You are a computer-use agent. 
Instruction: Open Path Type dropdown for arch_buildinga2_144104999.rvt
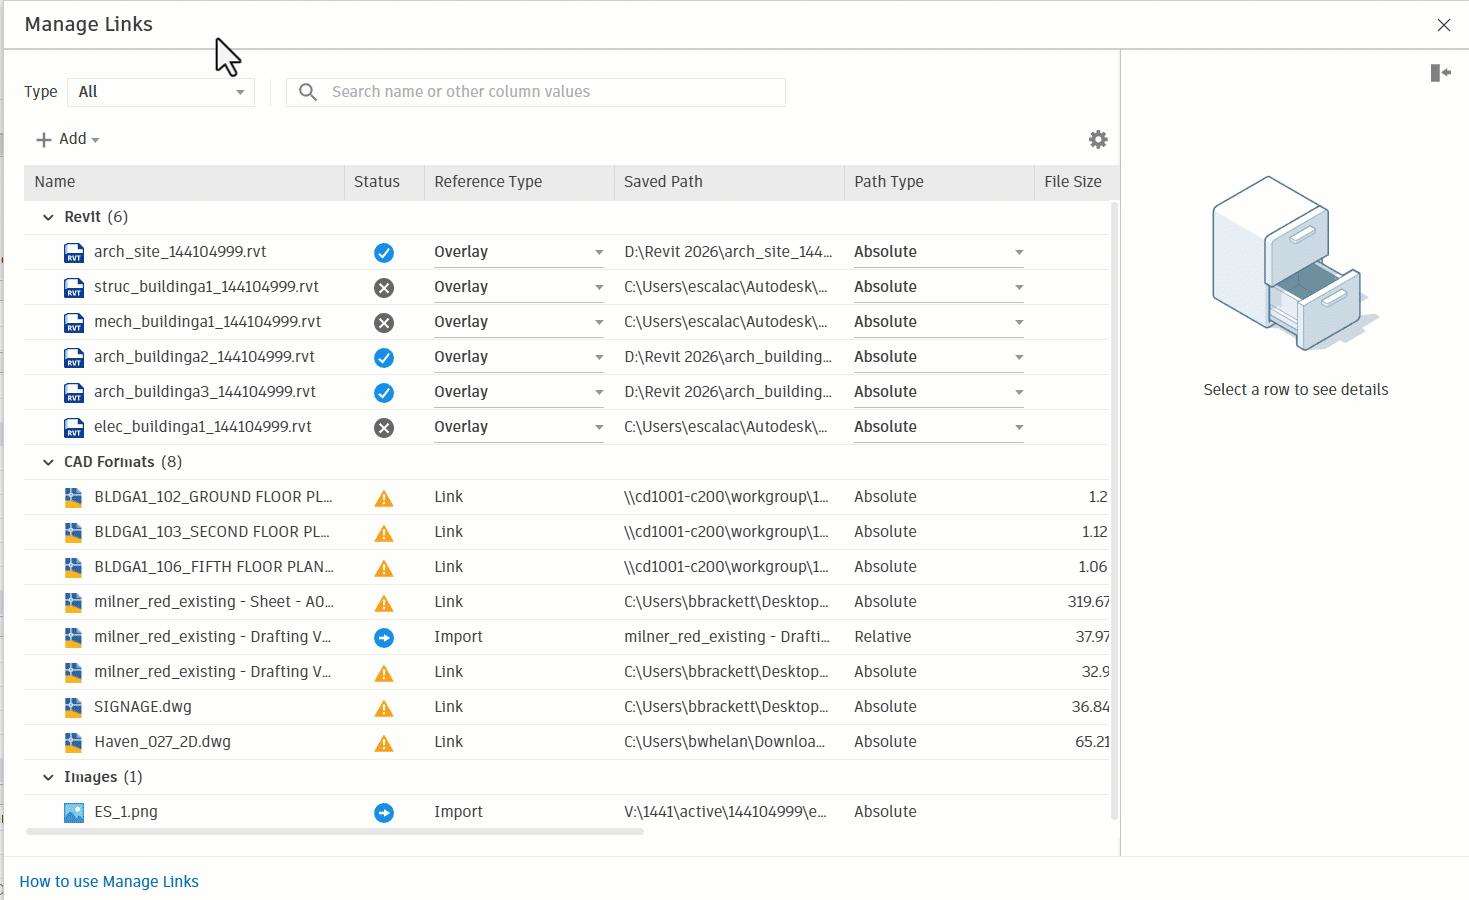tap(939, 357)
